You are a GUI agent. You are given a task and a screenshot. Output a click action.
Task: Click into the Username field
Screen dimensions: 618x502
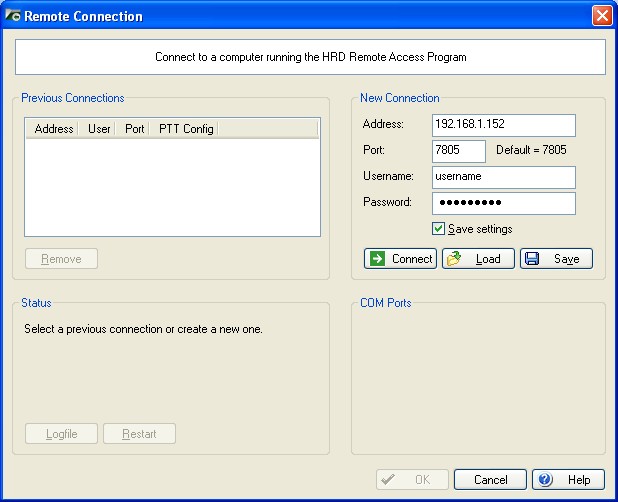pos(504,177)
